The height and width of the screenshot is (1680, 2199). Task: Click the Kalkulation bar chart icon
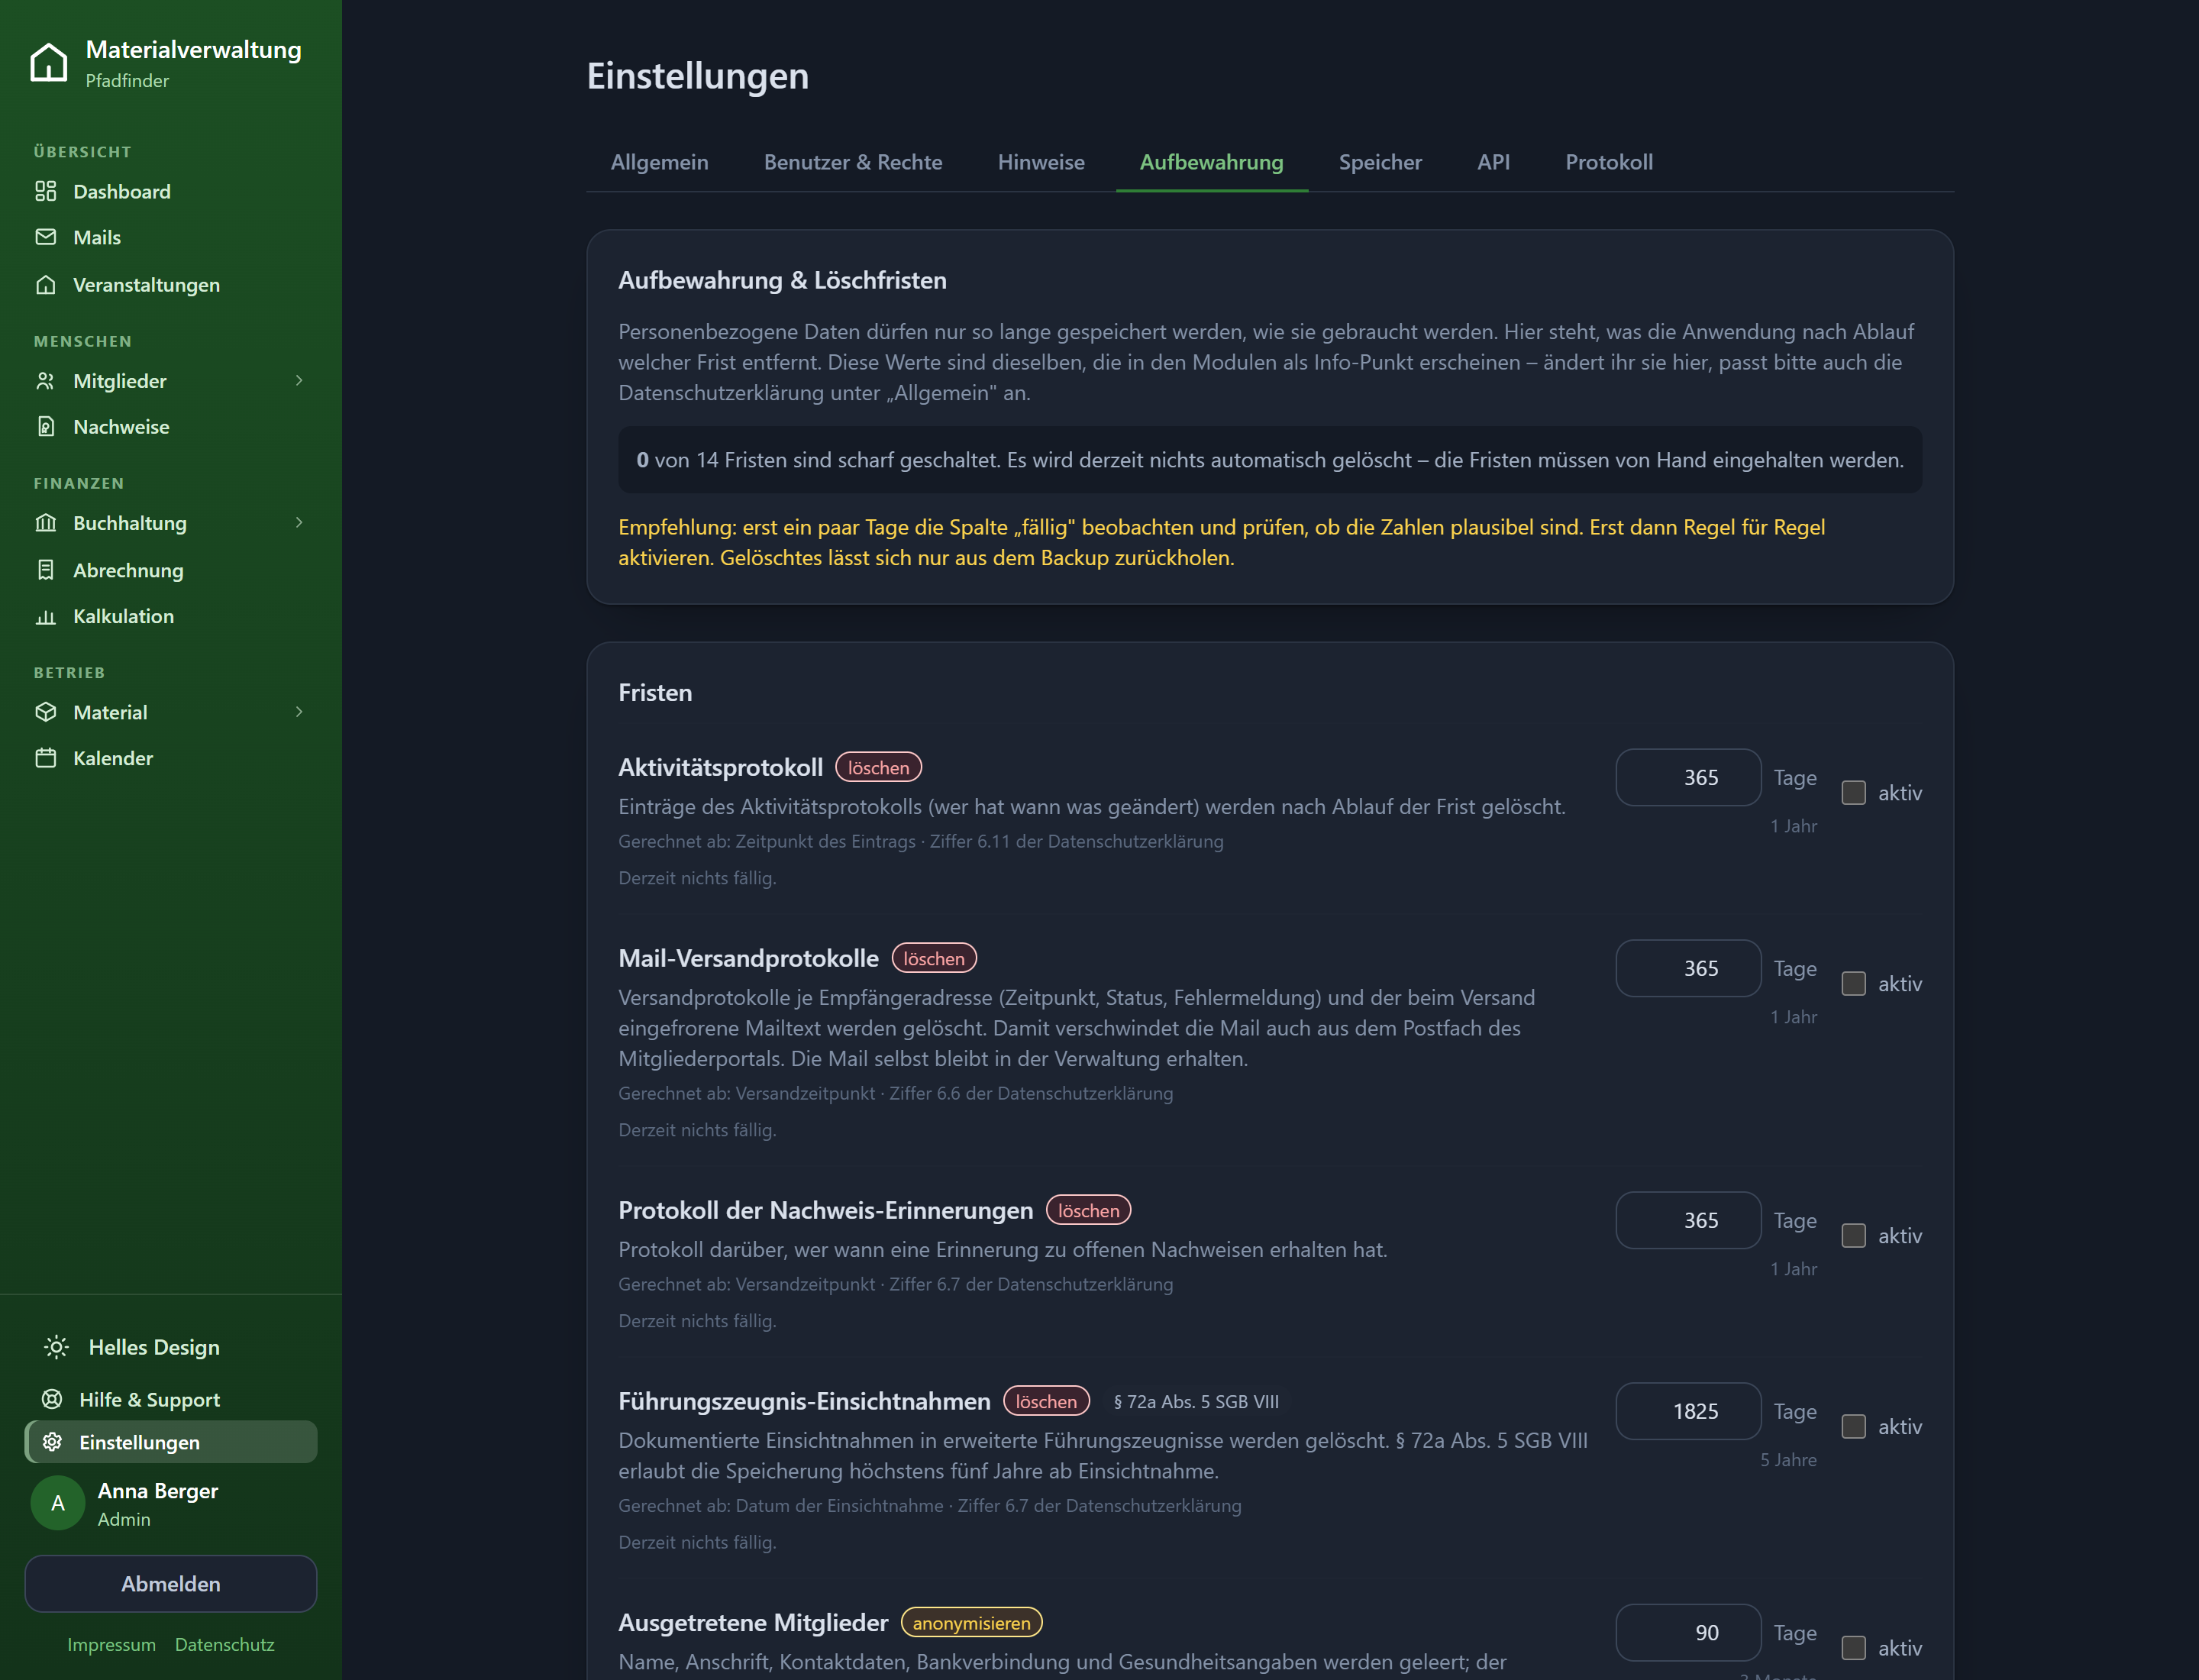coord(46,616)
